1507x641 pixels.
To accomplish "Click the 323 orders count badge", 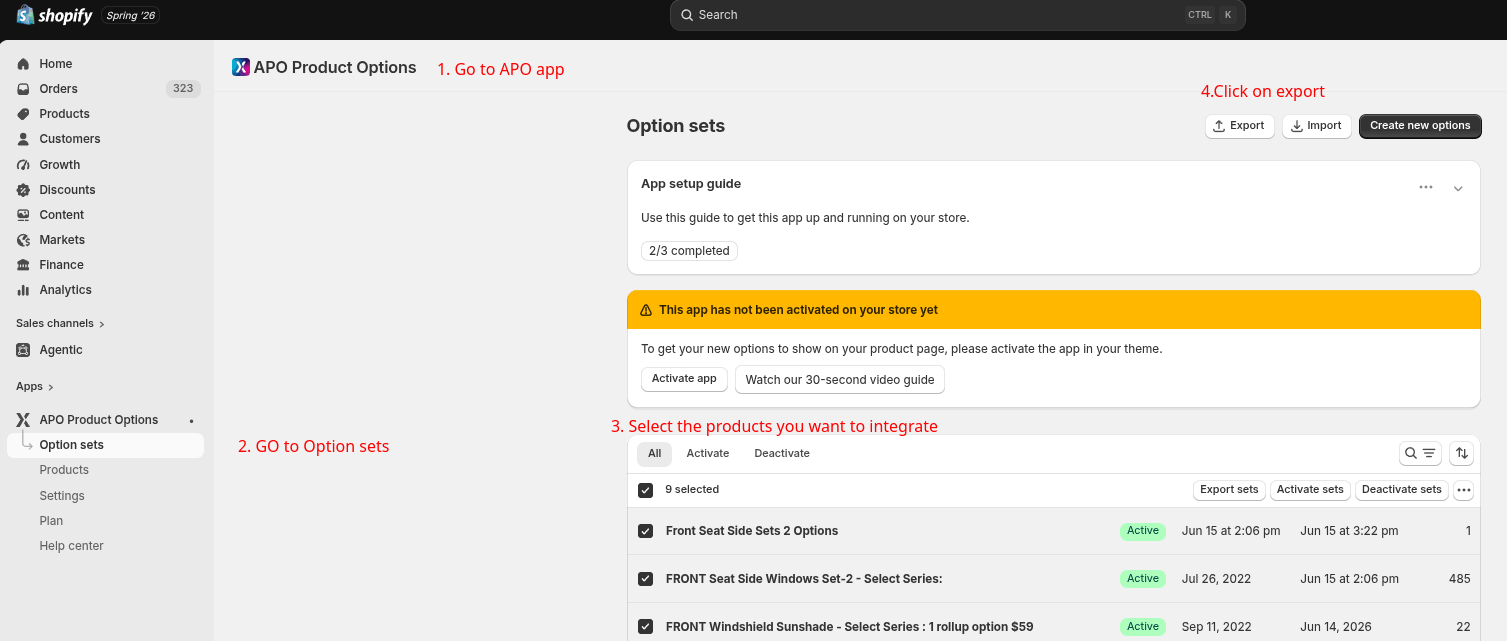I will point(183,89).
